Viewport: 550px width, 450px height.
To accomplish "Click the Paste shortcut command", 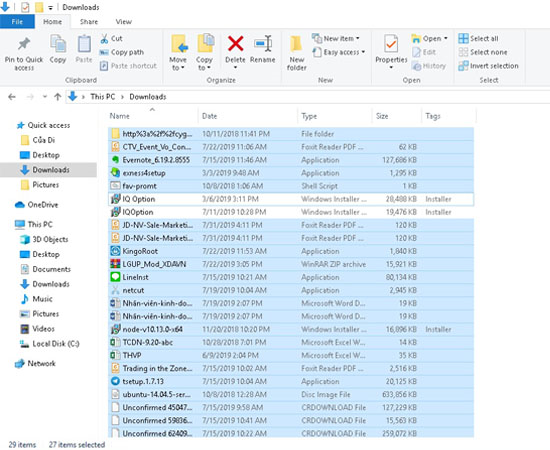I will [x=128, y=66].
